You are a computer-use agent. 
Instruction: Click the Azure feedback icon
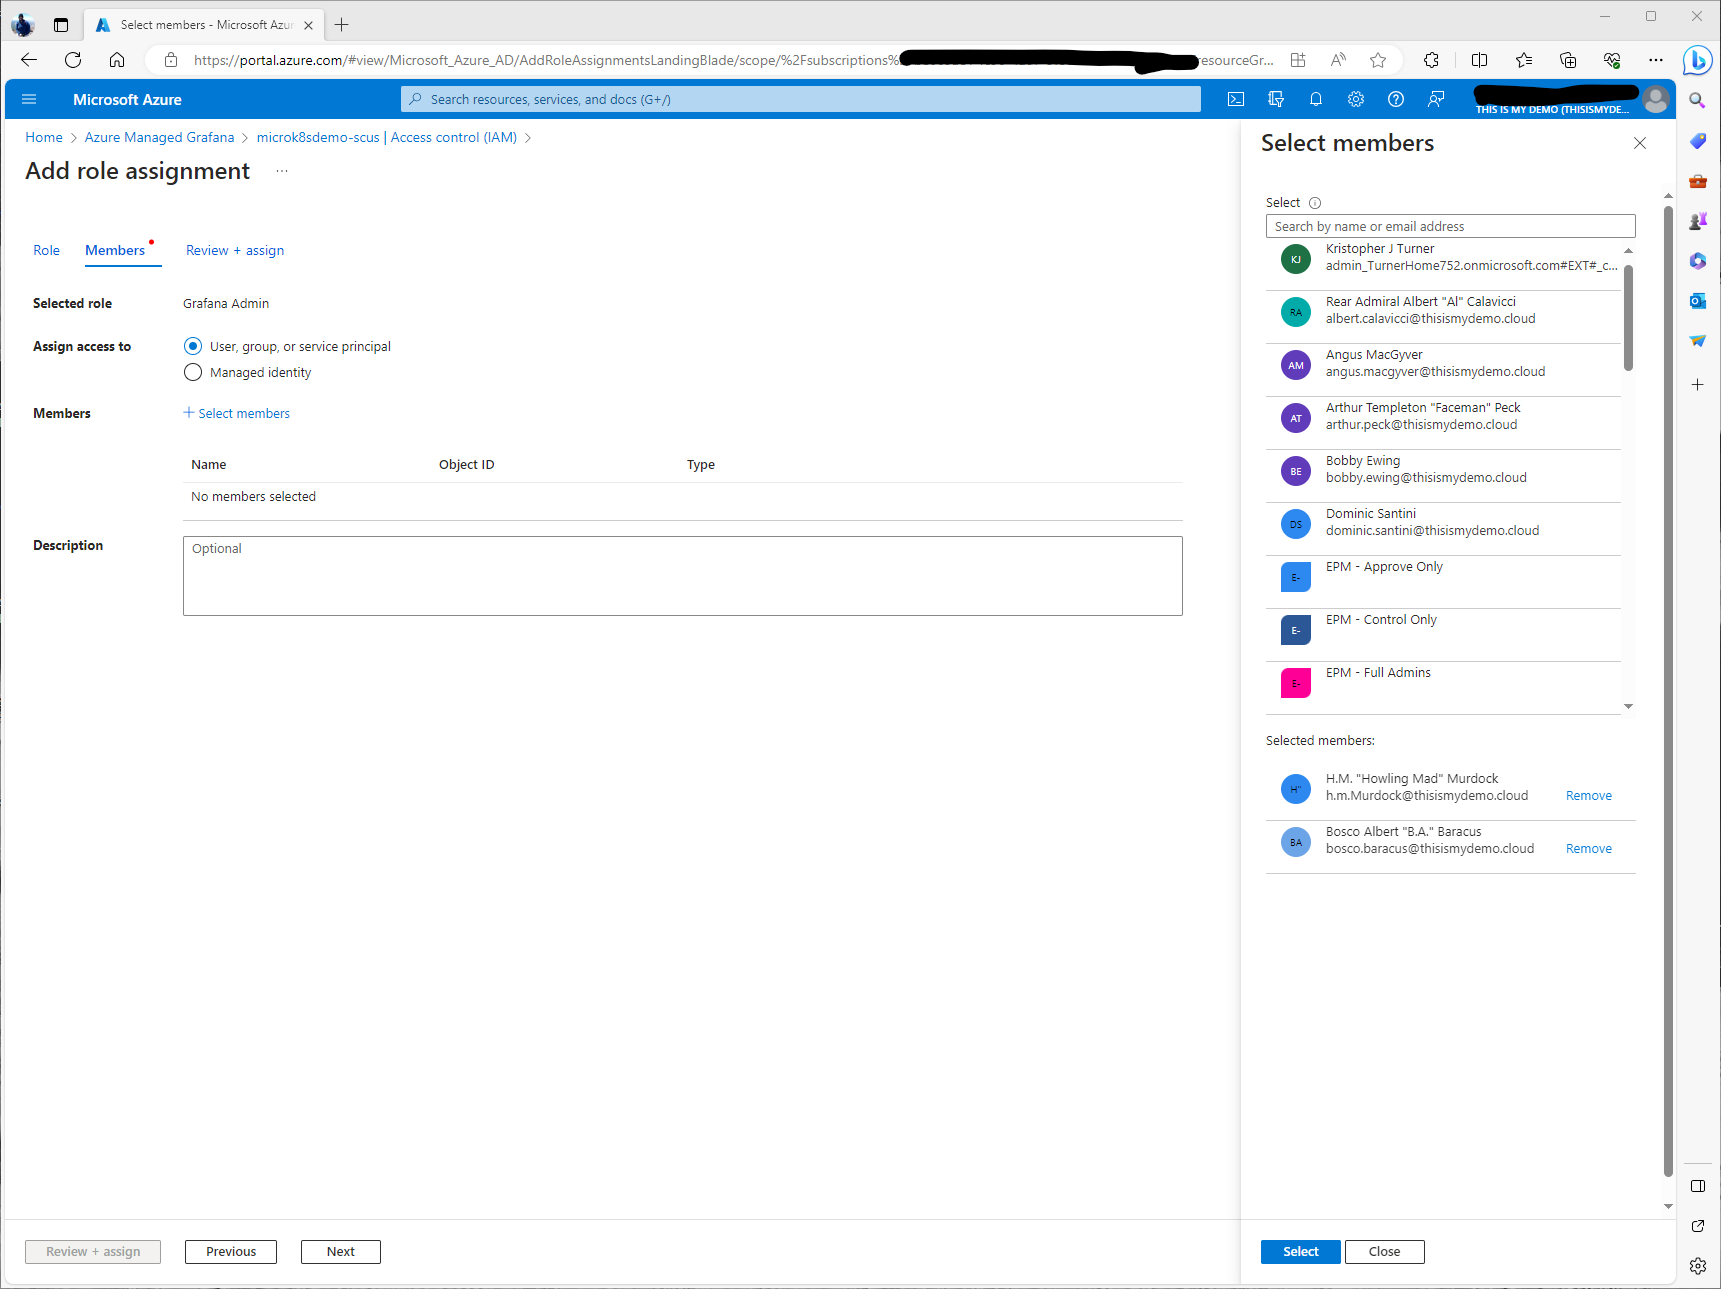pyautogui.click(x=1436, y=99)
